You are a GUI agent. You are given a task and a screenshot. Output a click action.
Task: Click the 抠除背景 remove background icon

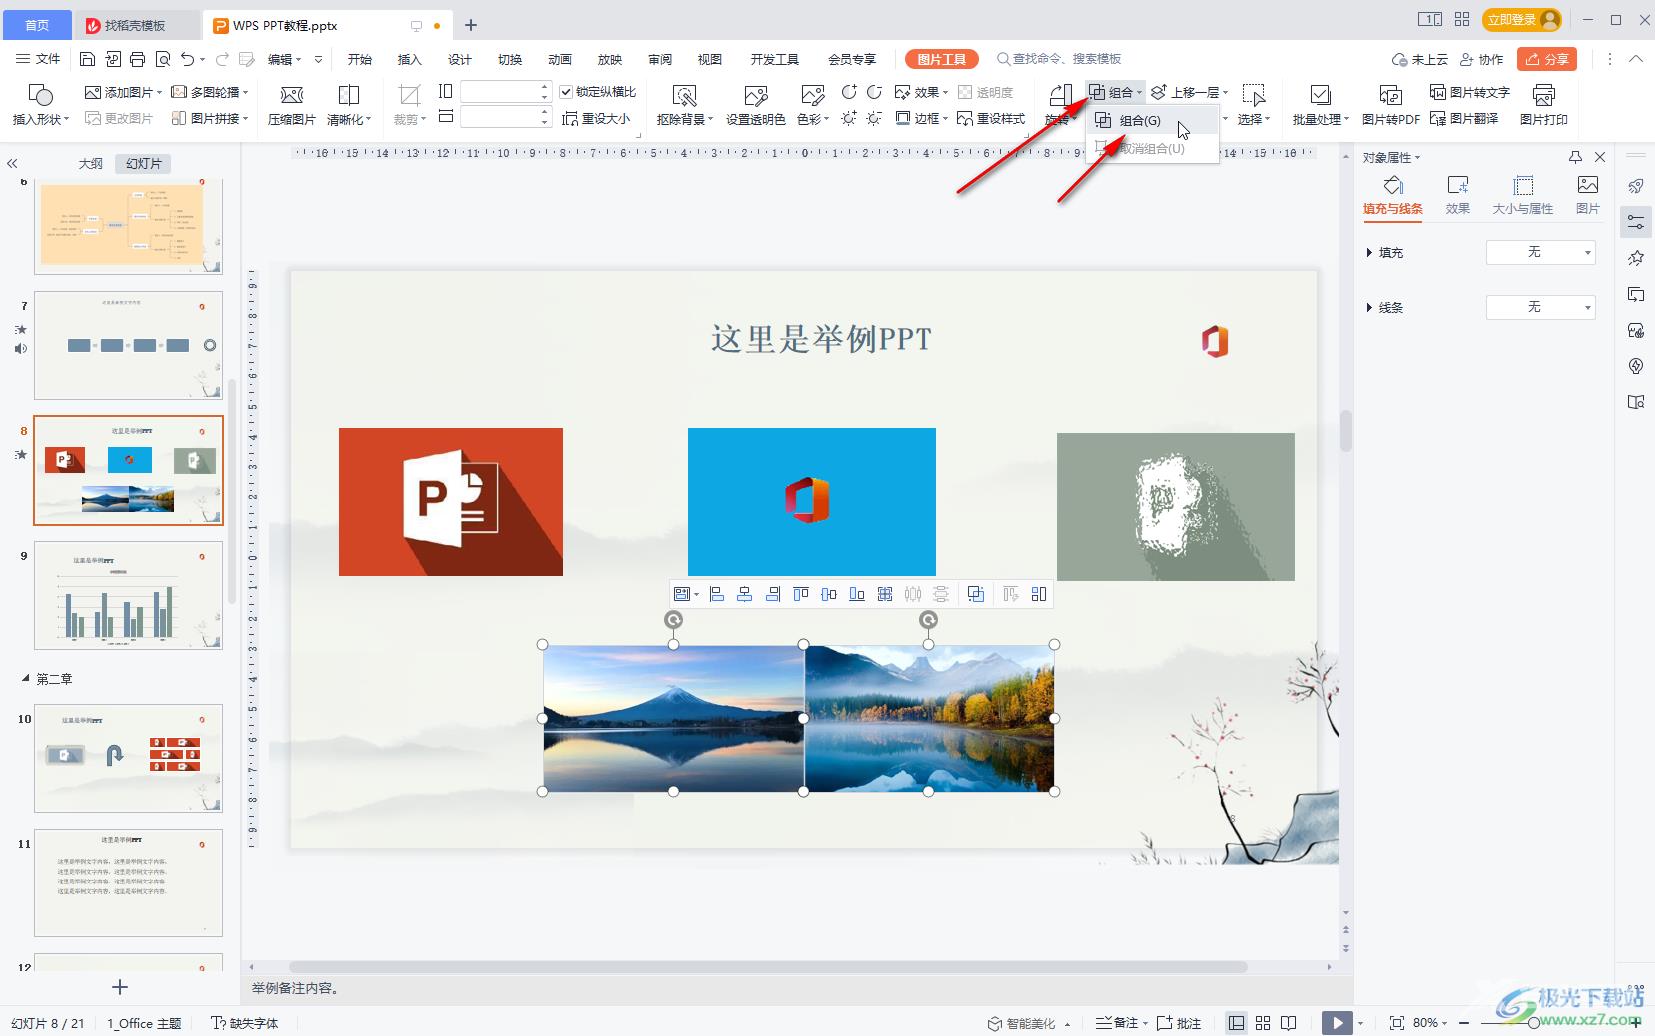pyautogui.click(x=685, y=104)
